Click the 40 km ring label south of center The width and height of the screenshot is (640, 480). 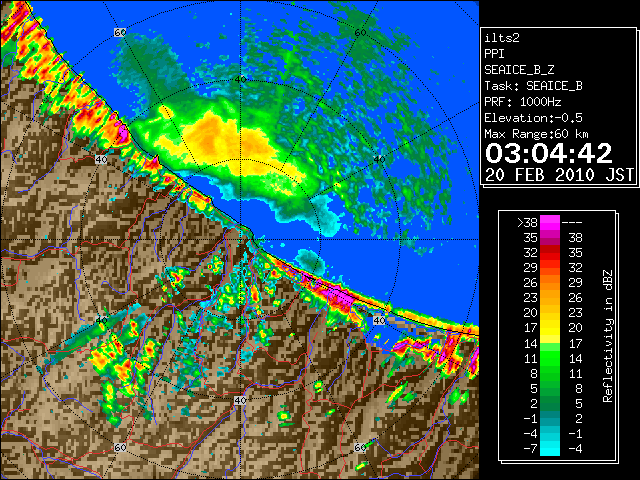(240, 400)
